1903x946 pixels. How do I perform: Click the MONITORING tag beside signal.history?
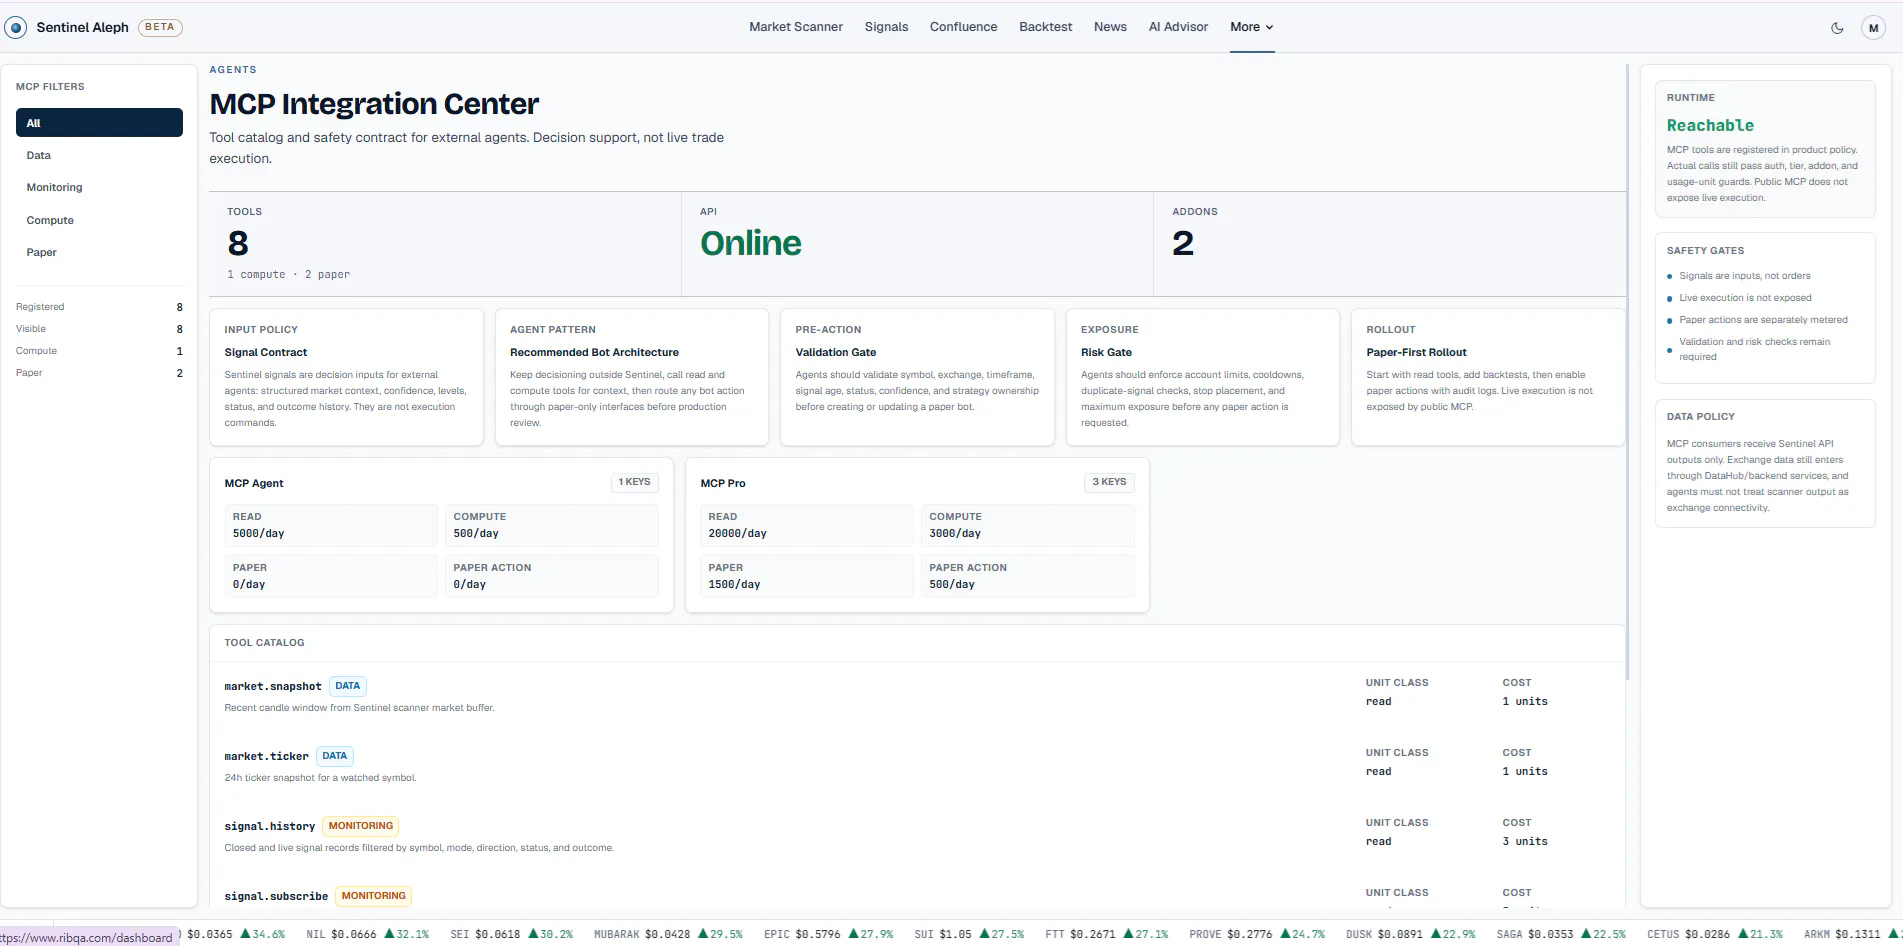(x=361, y=826)
